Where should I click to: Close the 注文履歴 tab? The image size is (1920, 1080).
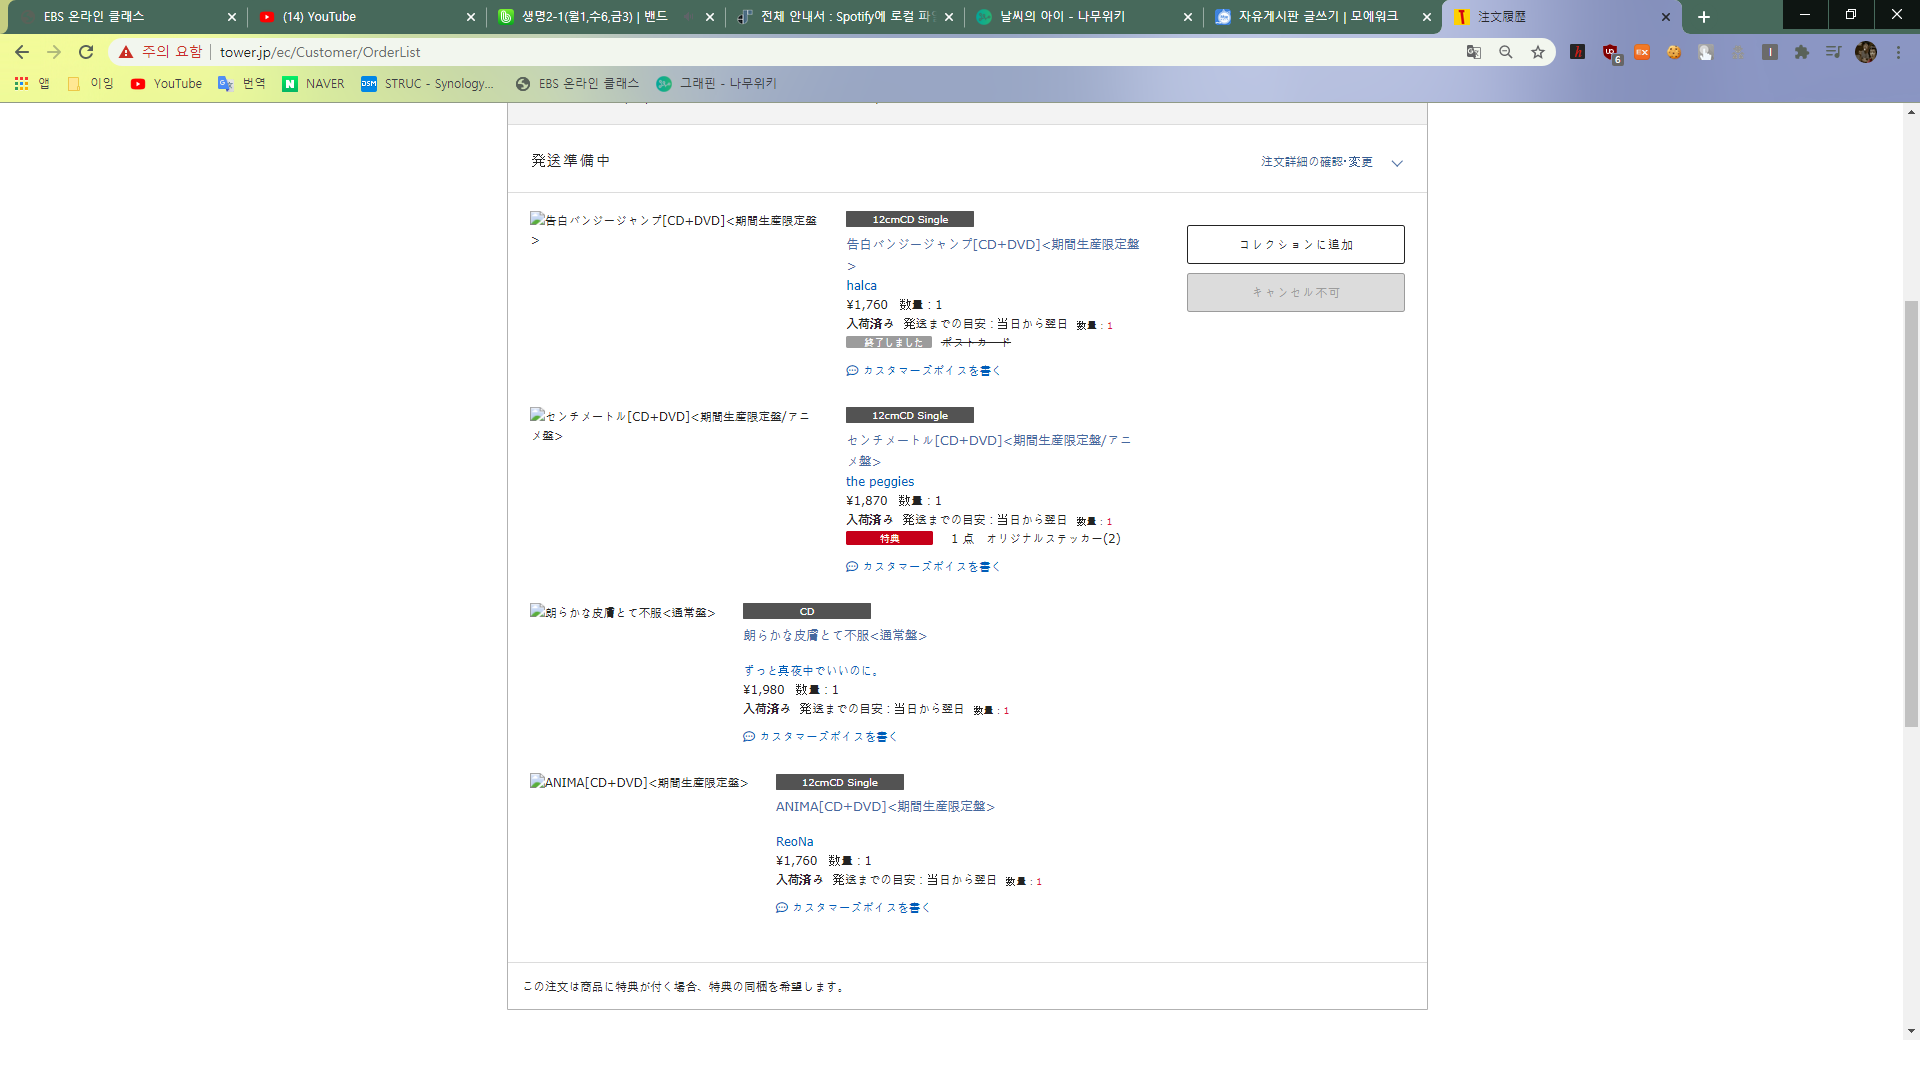tap(1666, 17)
